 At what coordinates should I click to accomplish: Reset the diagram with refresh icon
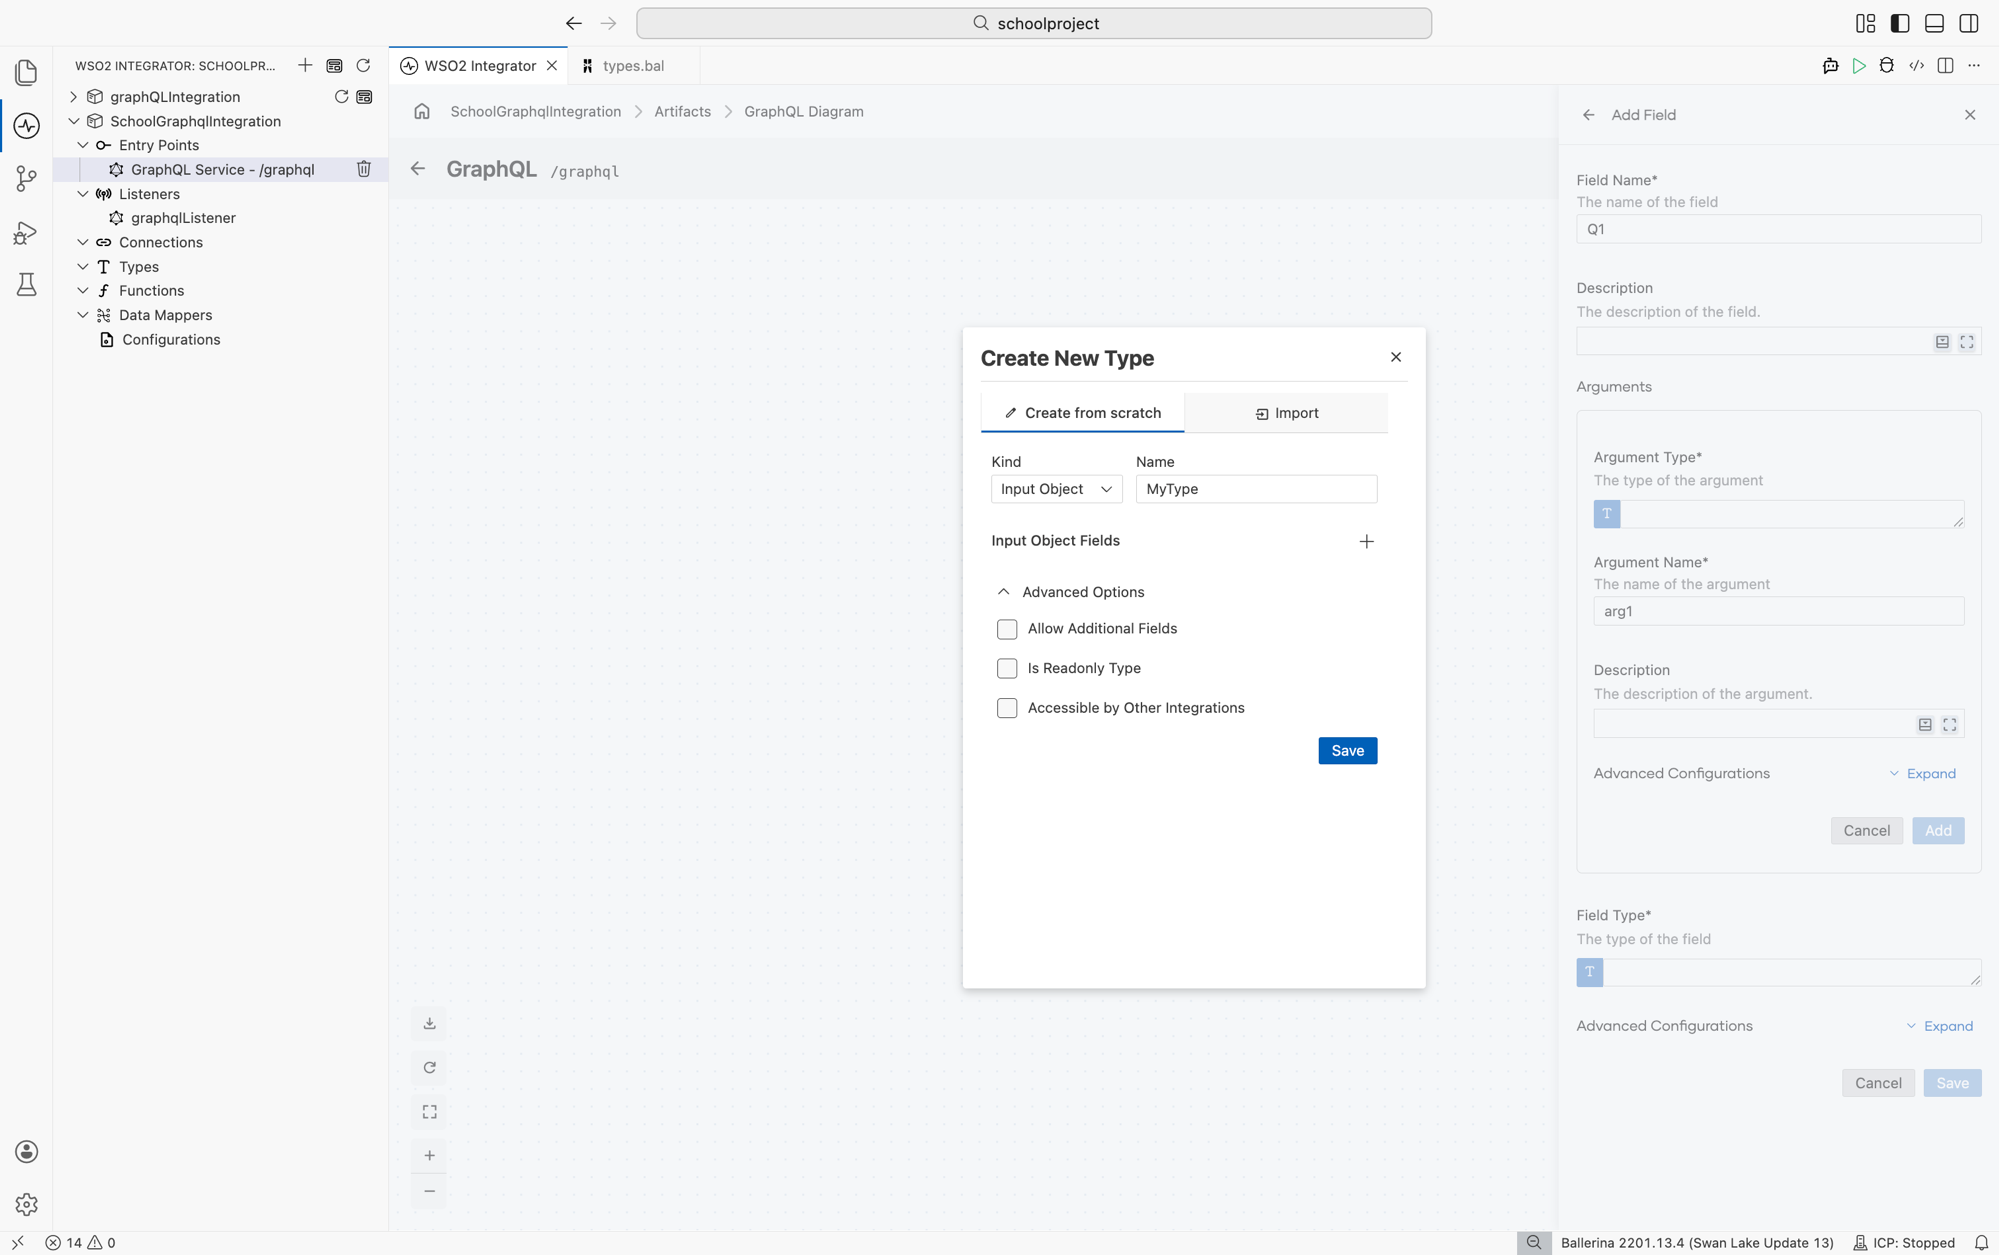(430, 1068)
